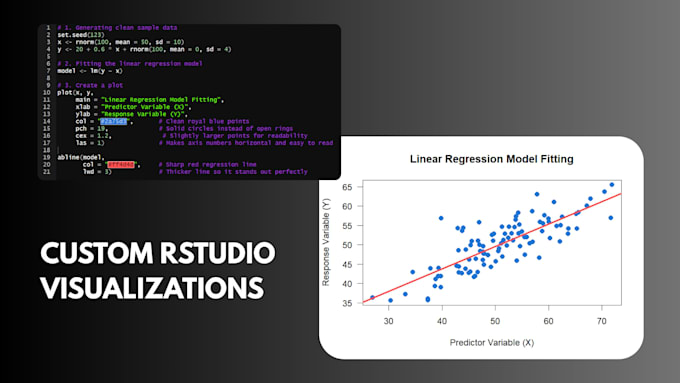
Task: Click the 'set.seed(123)' code line
Action: pos(81,35)
